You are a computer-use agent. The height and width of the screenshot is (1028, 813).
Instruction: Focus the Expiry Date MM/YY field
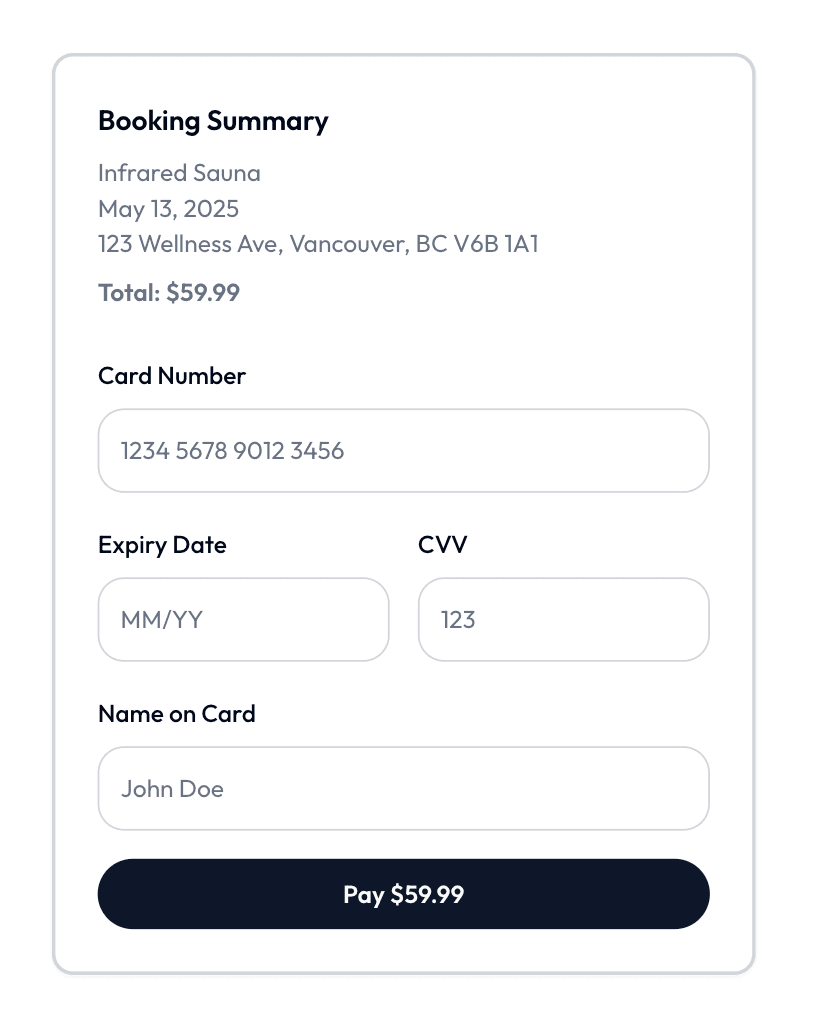pyautogui.click(x=243, y=619)
